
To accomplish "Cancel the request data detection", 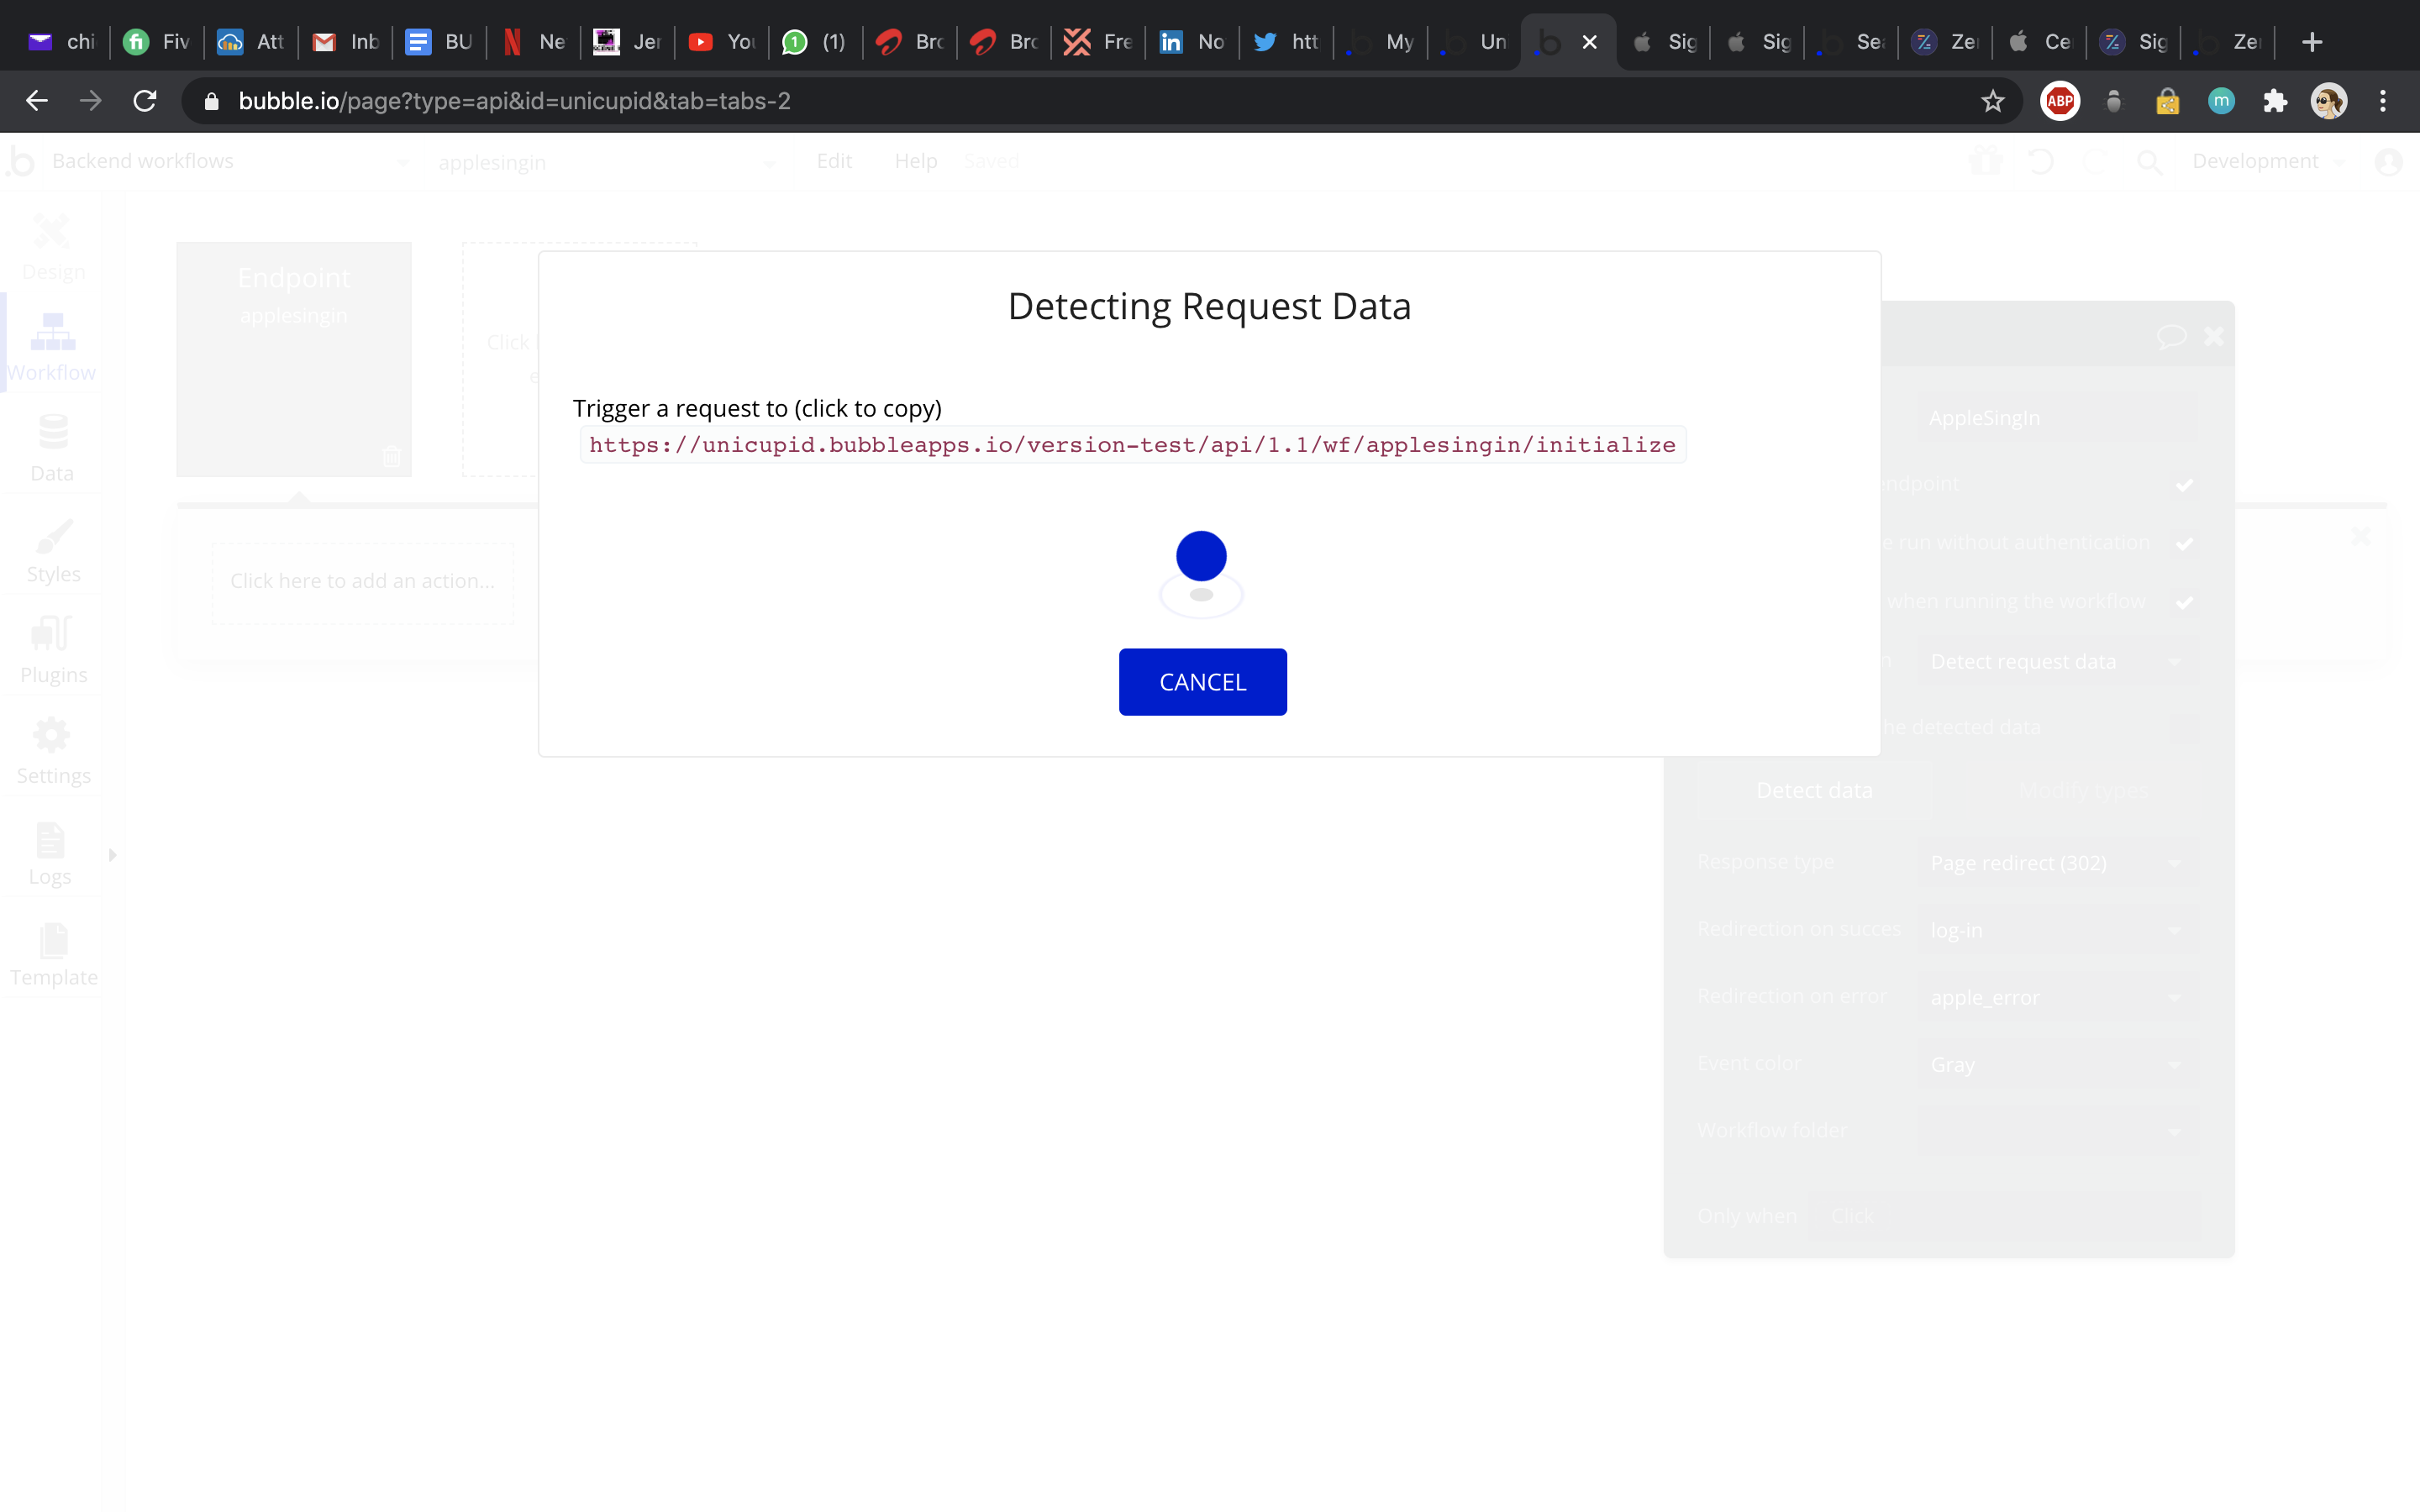I will (1202, 682).
